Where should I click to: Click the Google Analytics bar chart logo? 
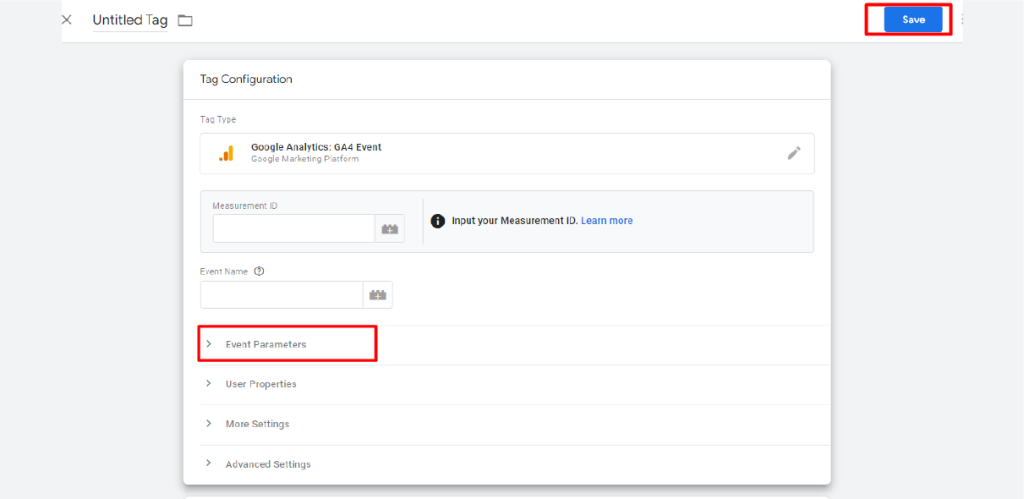click(226, 153)
